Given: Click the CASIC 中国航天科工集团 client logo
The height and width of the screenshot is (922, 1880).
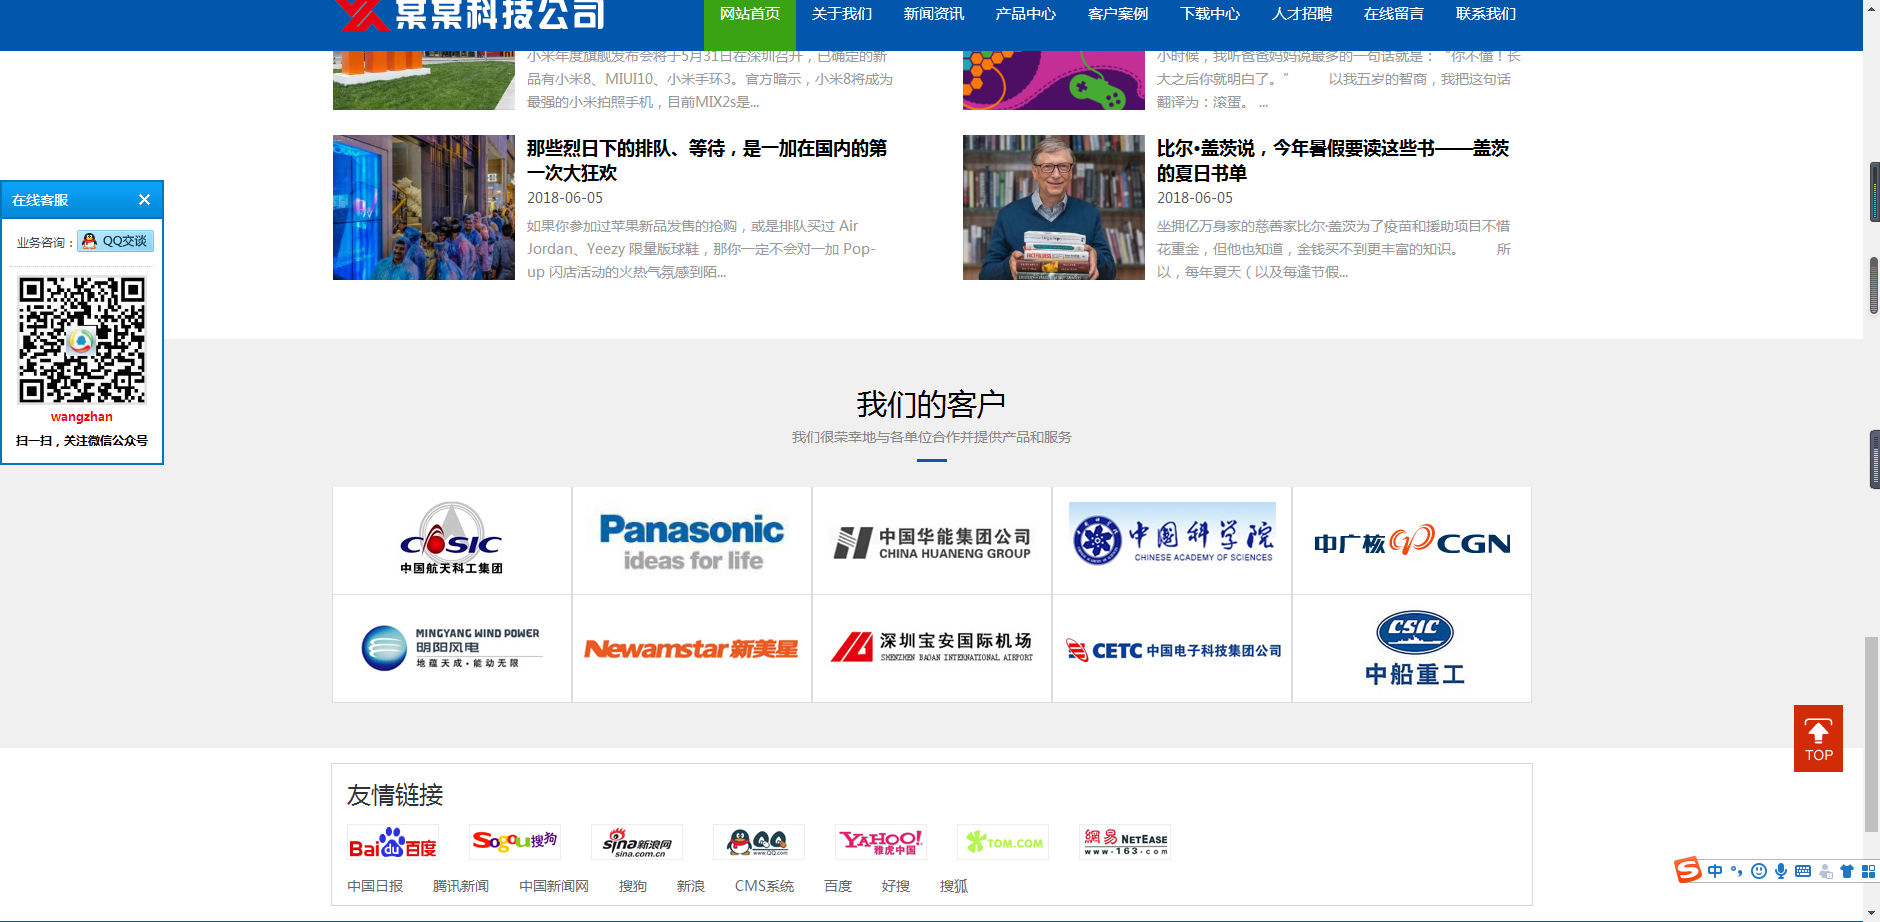Looking at the screenshot, I should pos(452,540).
